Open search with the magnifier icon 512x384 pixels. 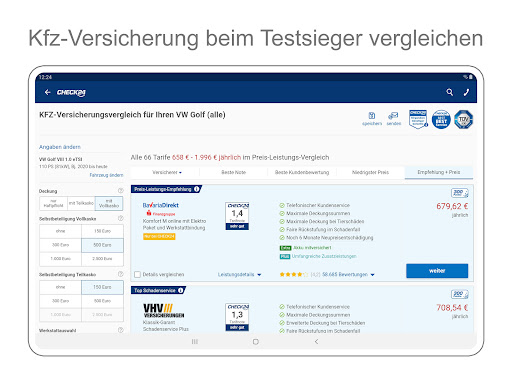(x=450, y=92)
